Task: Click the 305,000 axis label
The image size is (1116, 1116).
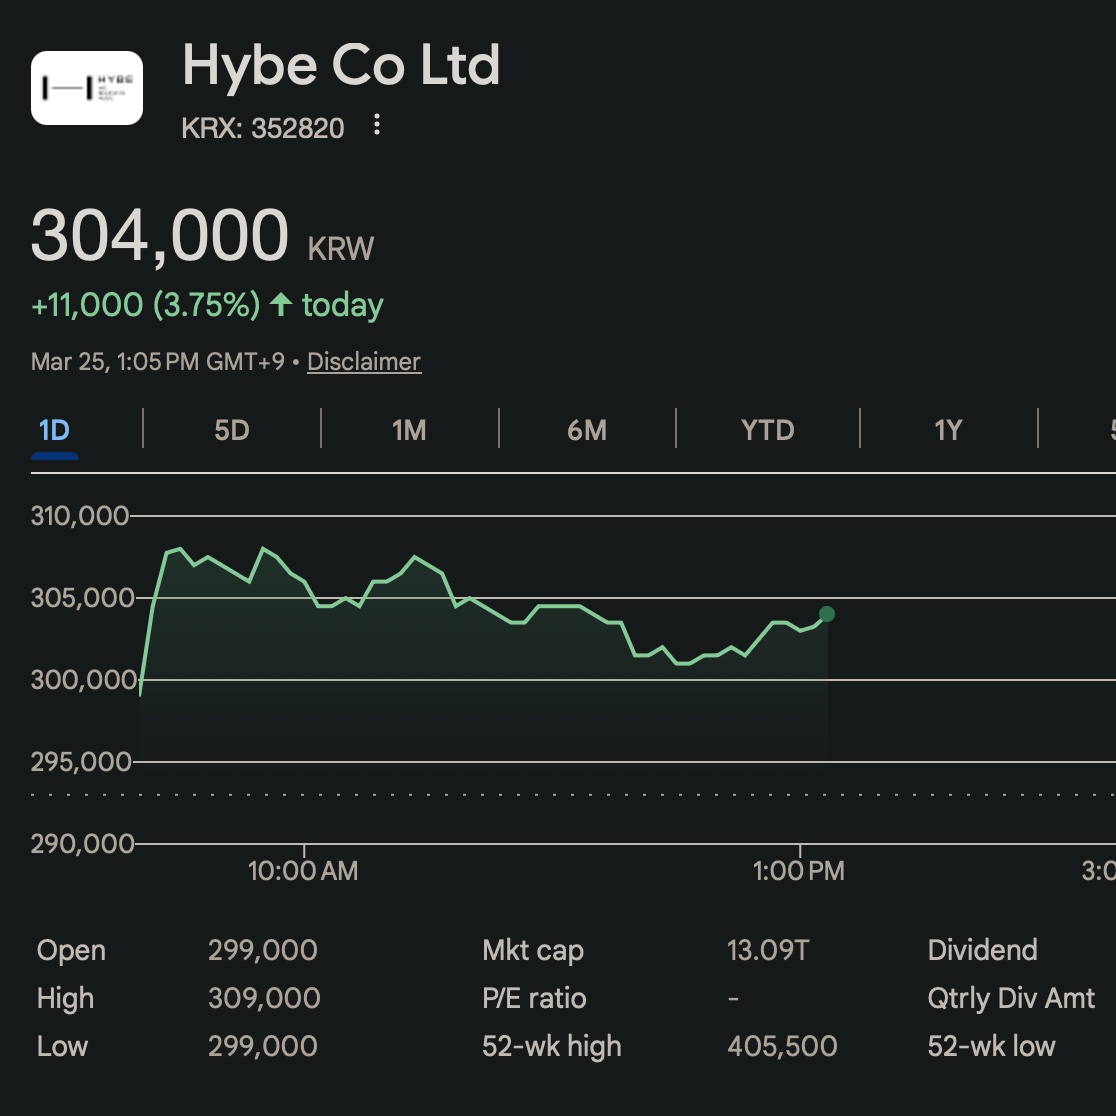Action: (83, 597)
